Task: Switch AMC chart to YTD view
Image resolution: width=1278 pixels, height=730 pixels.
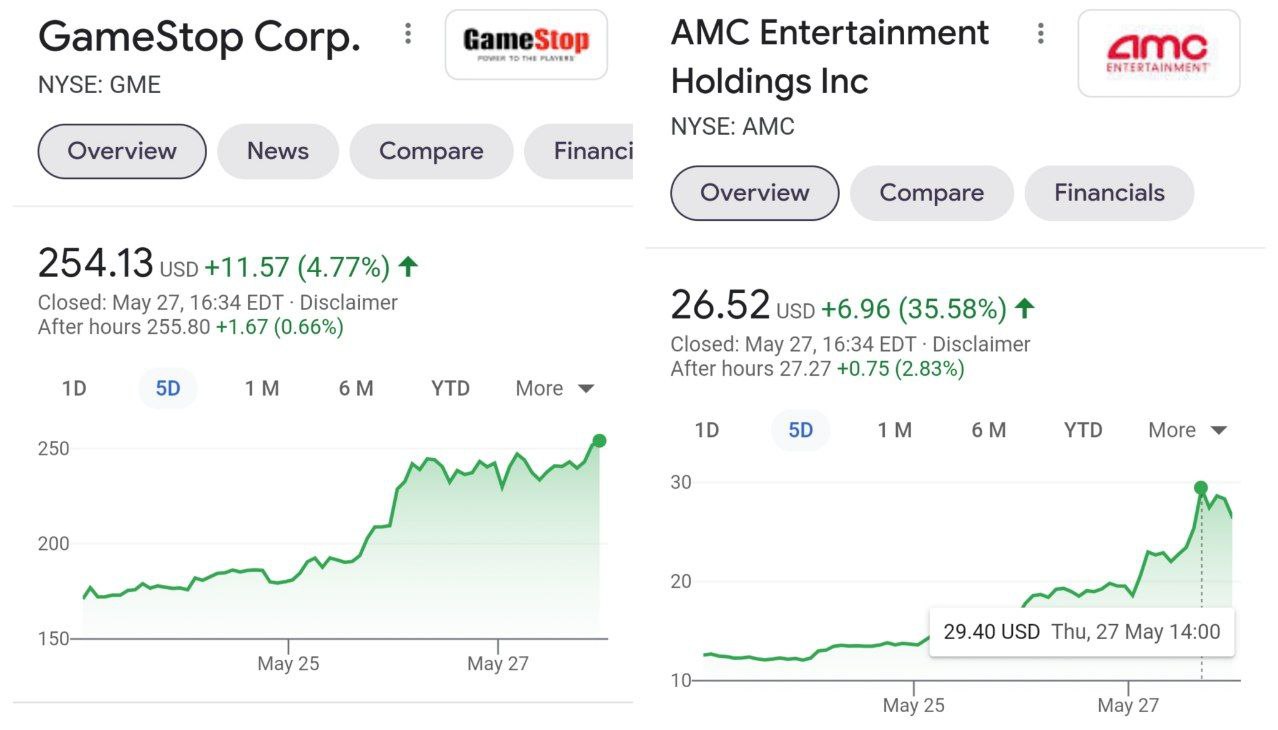Action: (1082, 430)
